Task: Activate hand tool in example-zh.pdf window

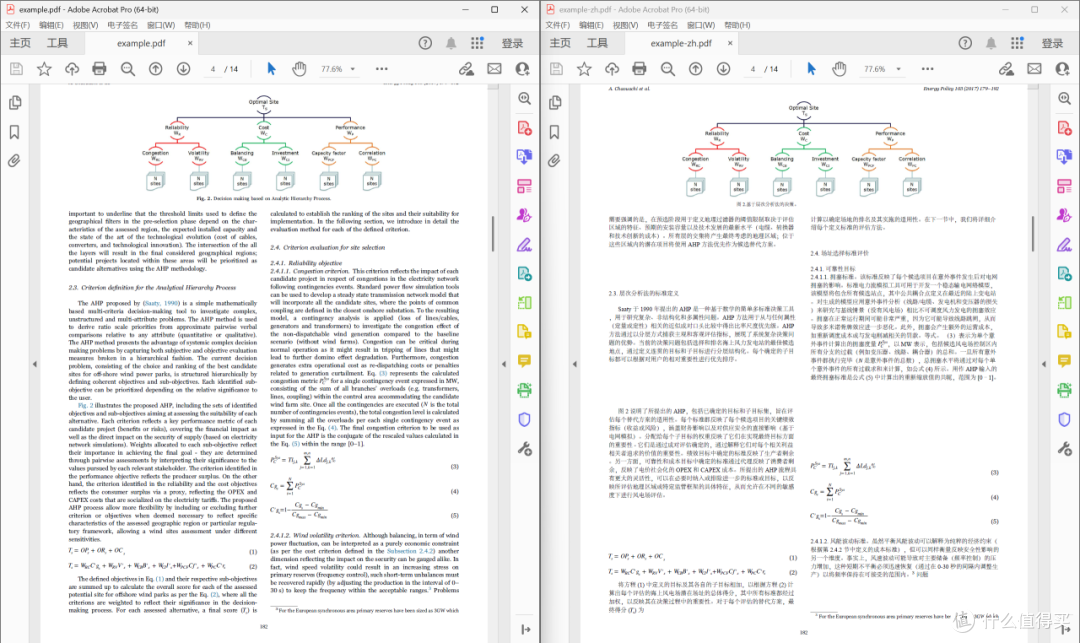Action: pos(839,69)
